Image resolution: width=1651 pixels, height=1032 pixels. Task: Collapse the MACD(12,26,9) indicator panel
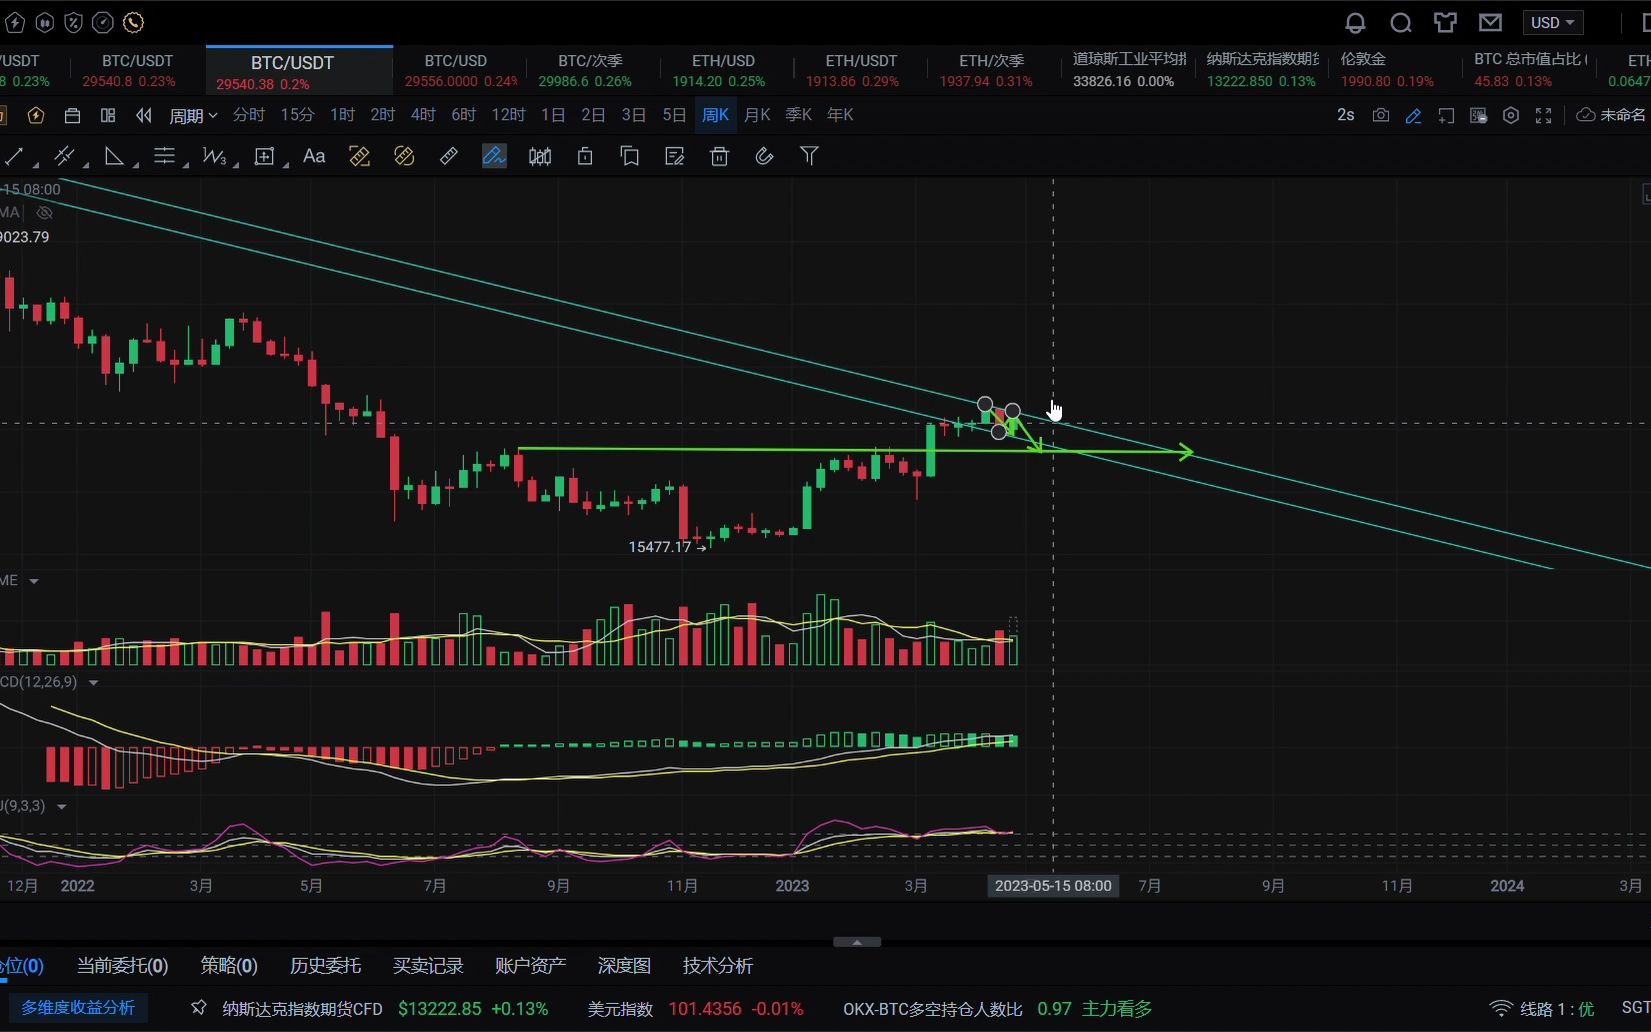[94, 682]
